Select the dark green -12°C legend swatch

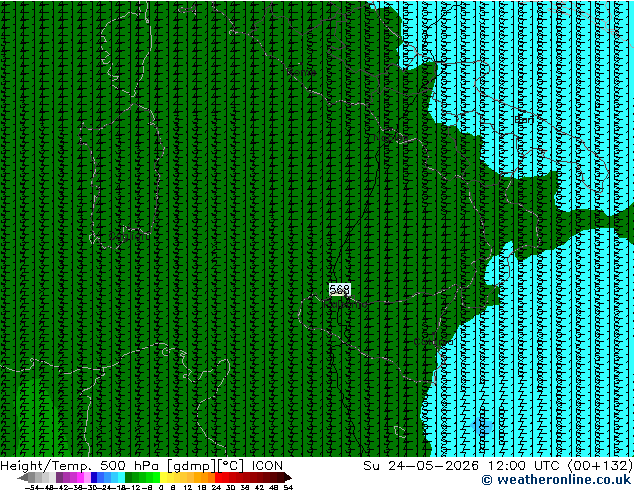point(129,477)
